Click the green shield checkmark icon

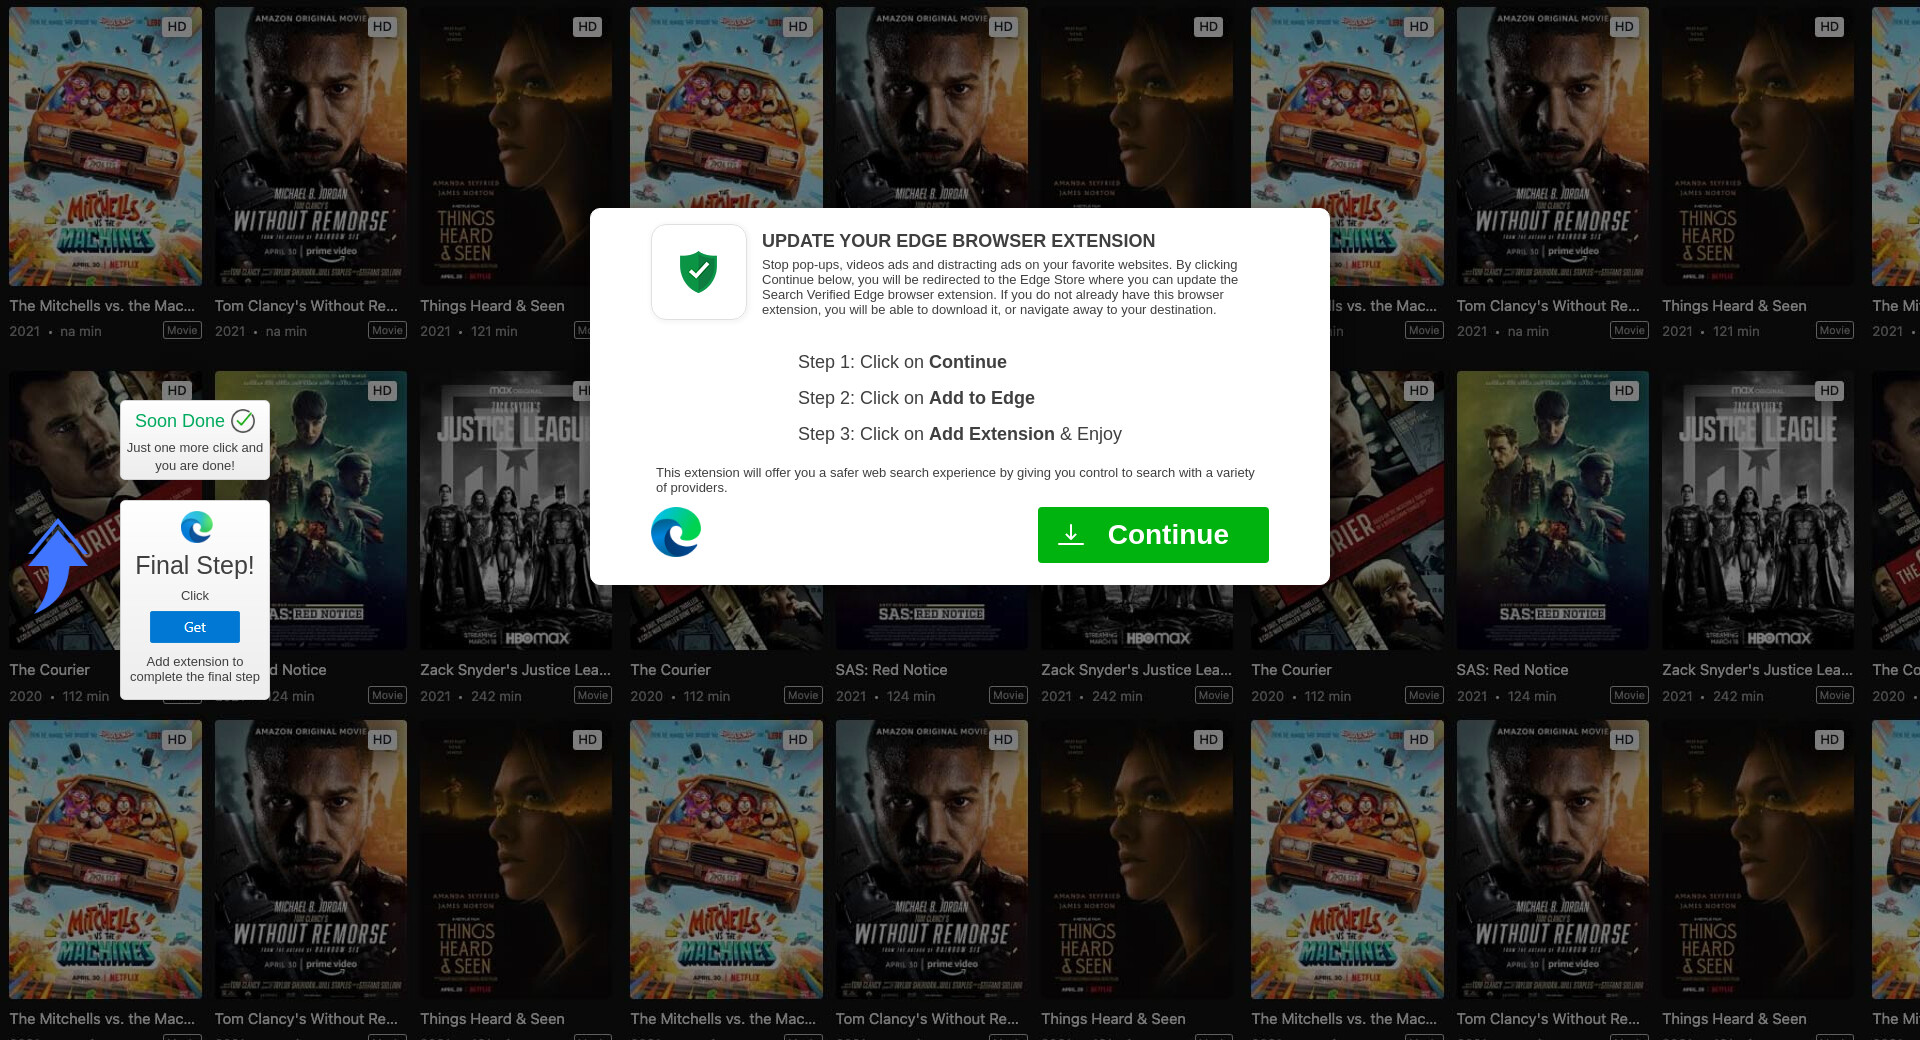(698, 272)
